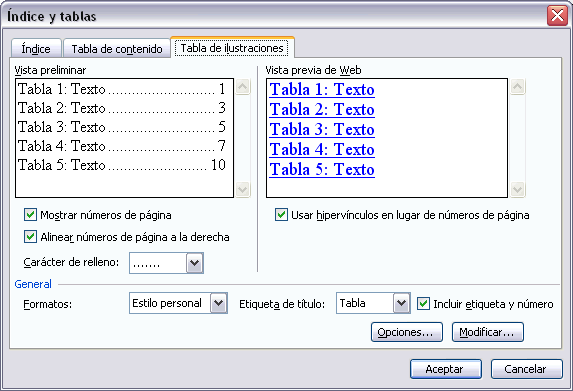Toggle Alinear números de página a la derecha
This screenshot has width=573, height=391.
coord(30,236)
